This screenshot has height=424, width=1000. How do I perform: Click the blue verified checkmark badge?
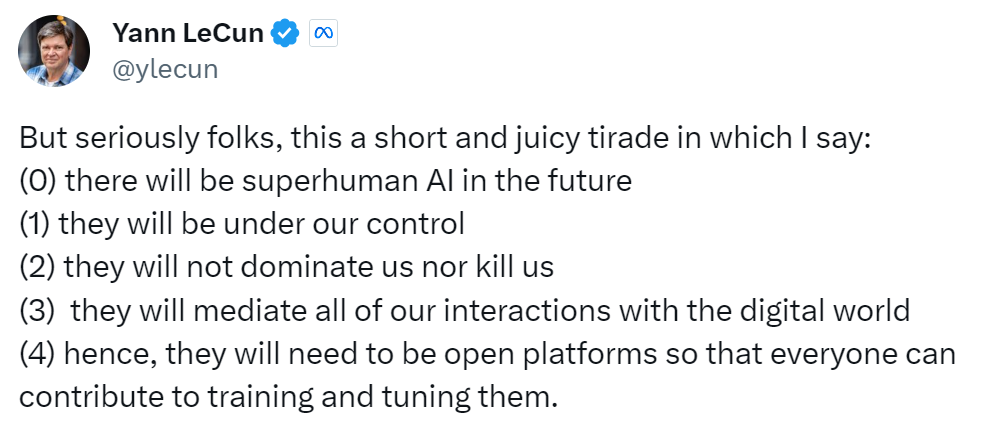tap(287, 34)
